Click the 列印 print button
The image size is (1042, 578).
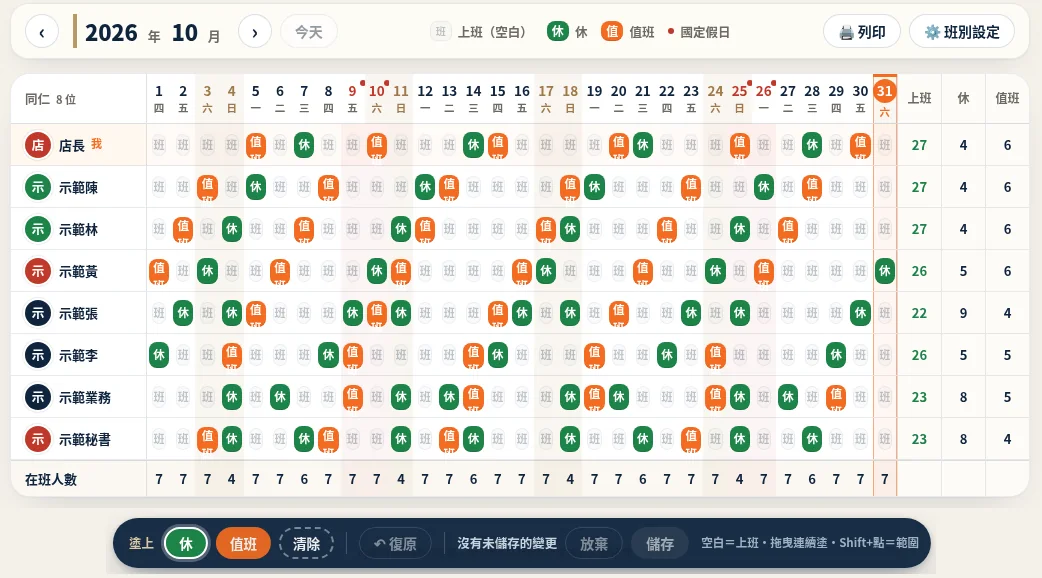pos(862,32)
